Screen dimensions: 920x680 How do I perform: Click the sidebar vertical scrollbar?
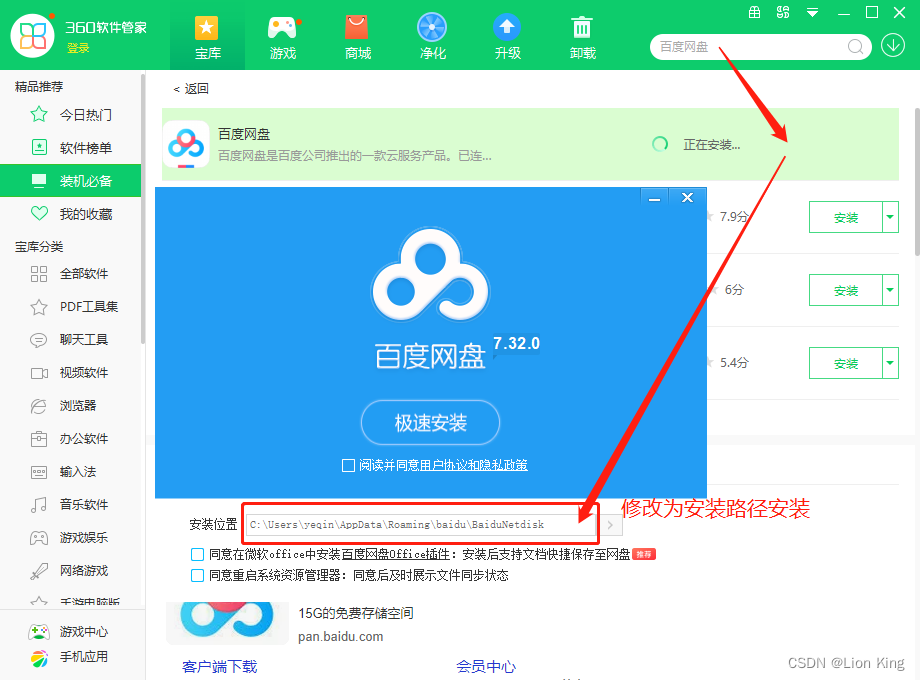tap(143, 208)
